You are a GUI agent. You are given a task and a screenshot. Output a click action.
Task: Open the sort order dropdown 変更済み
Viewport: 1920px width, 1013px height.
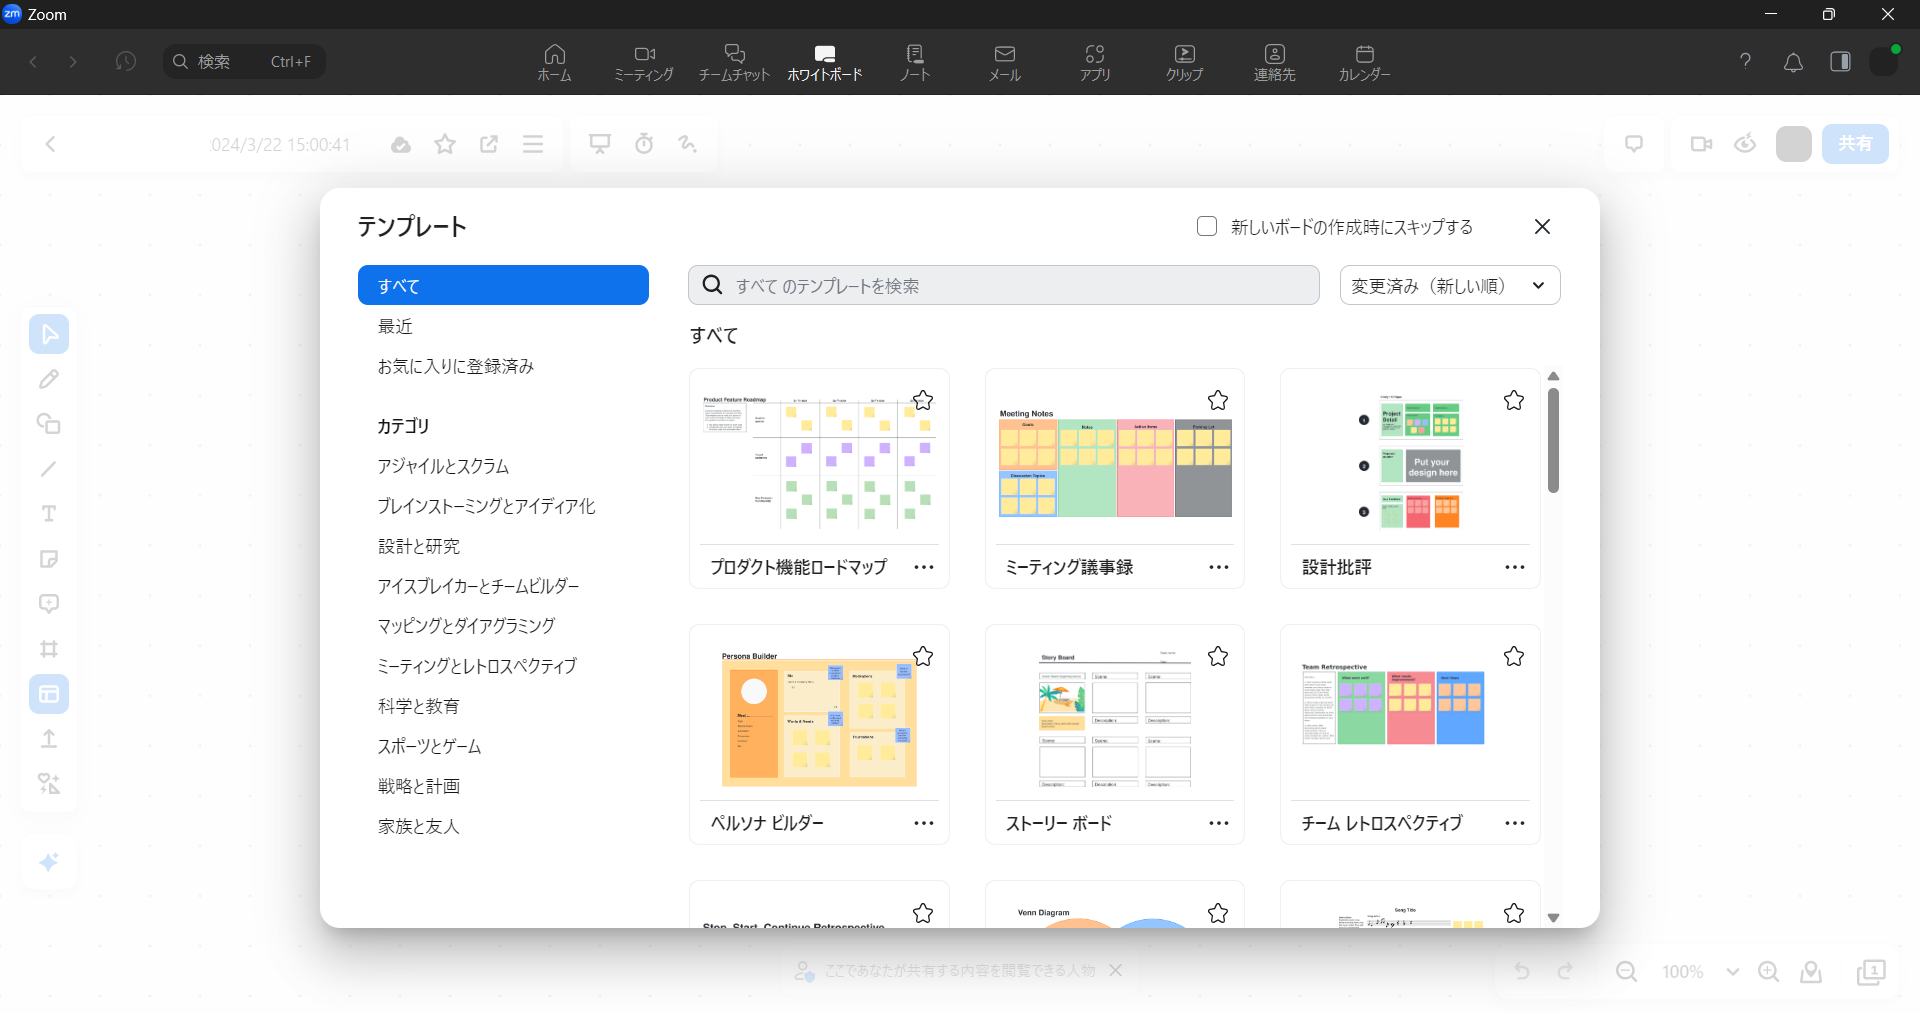point(1449,286)
